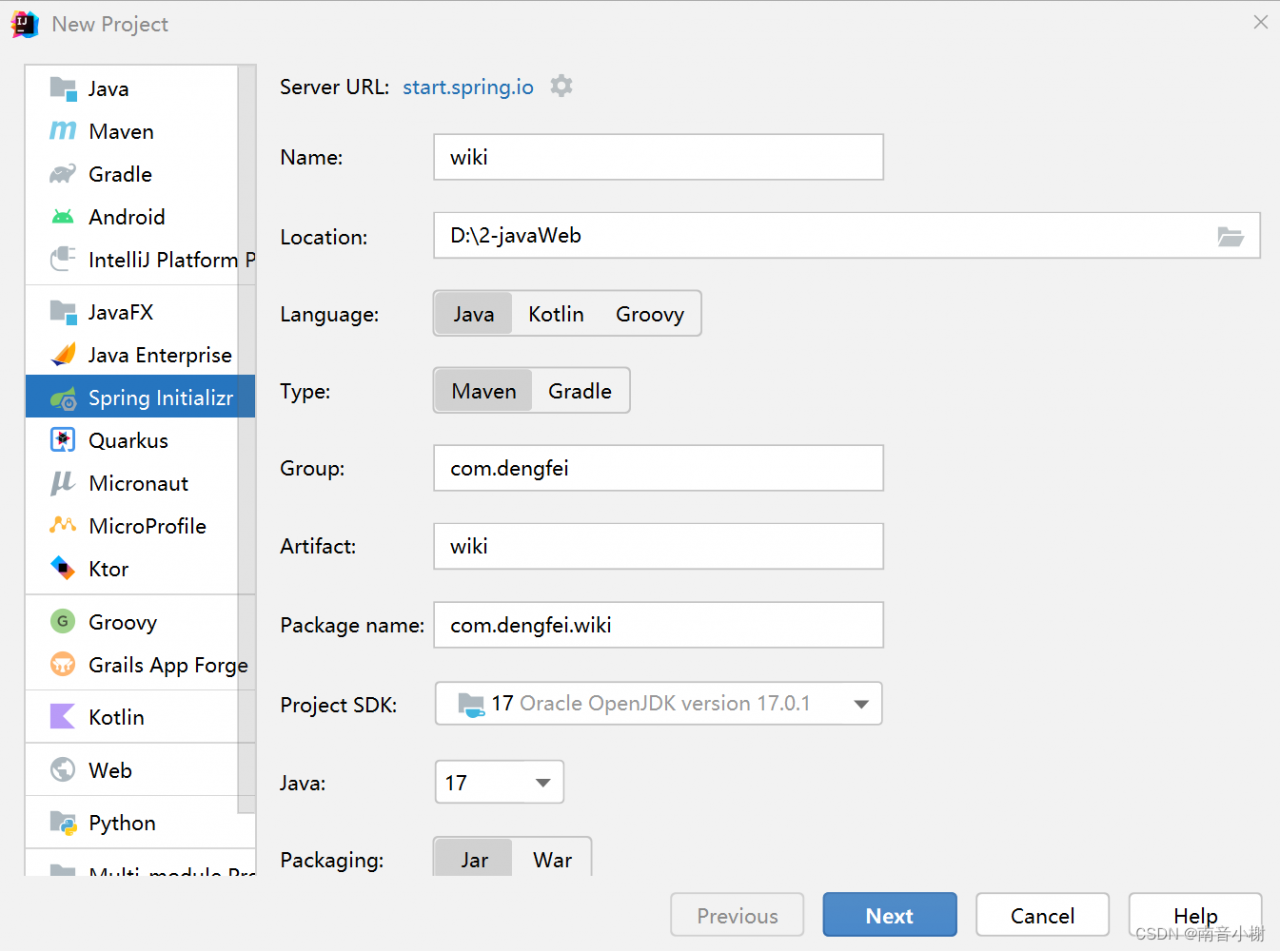Select the Java project type icon

pos(63,88)
